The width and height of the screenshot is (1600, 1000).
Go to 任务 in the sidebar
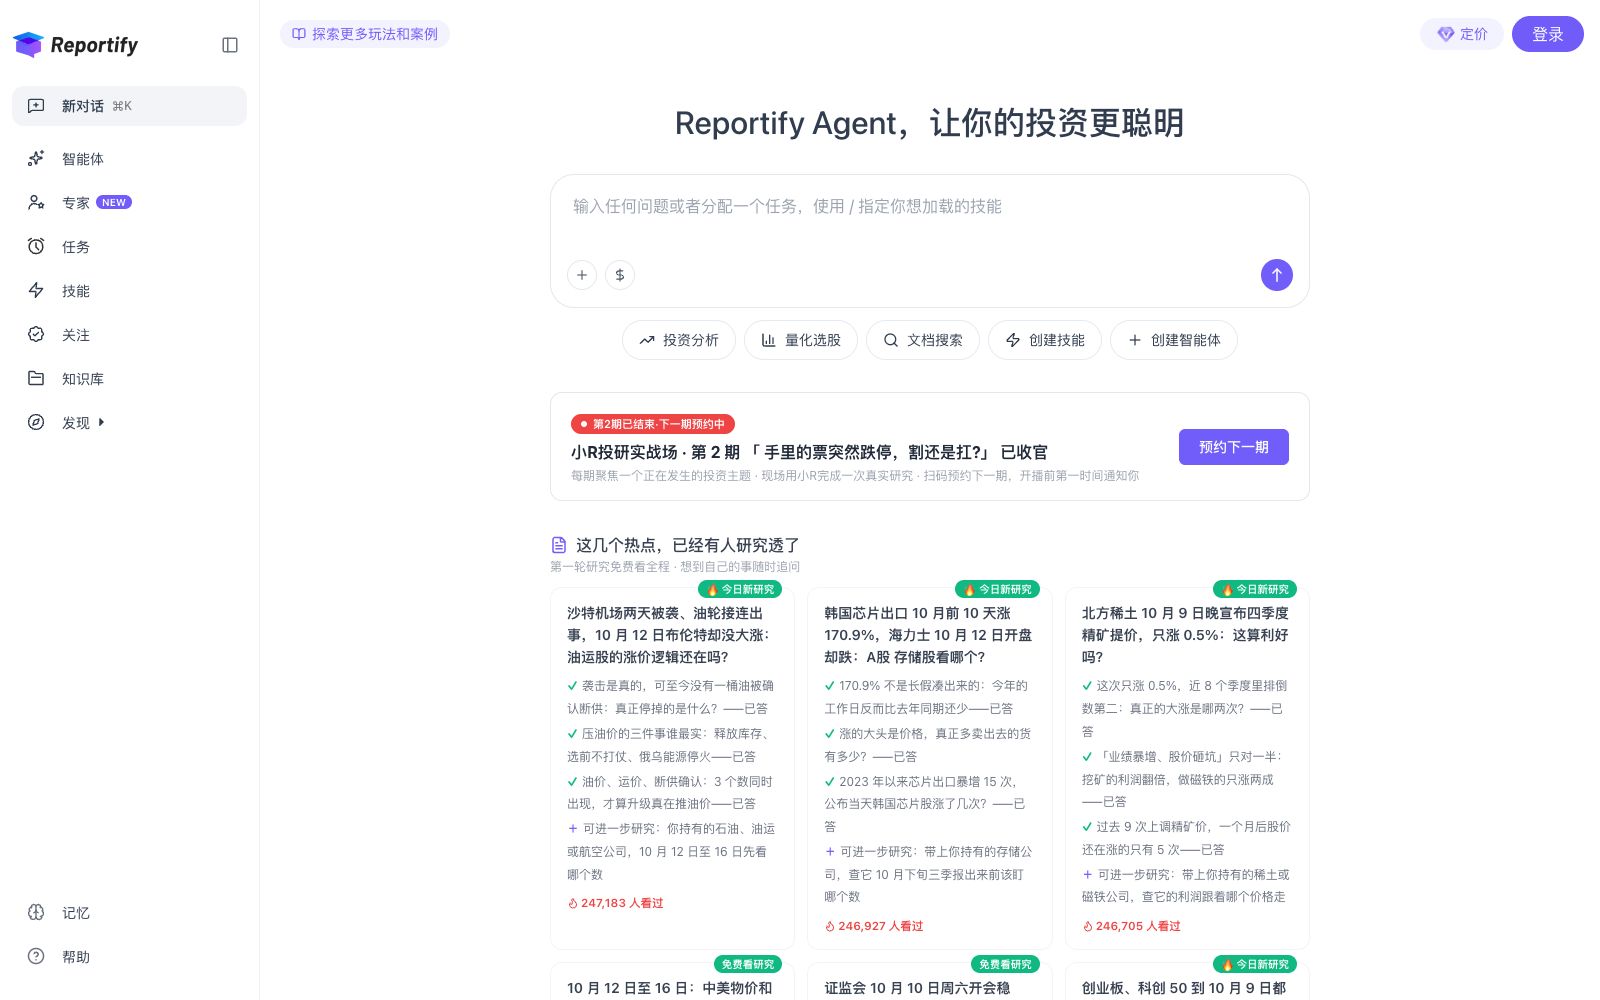click(129, 247)
